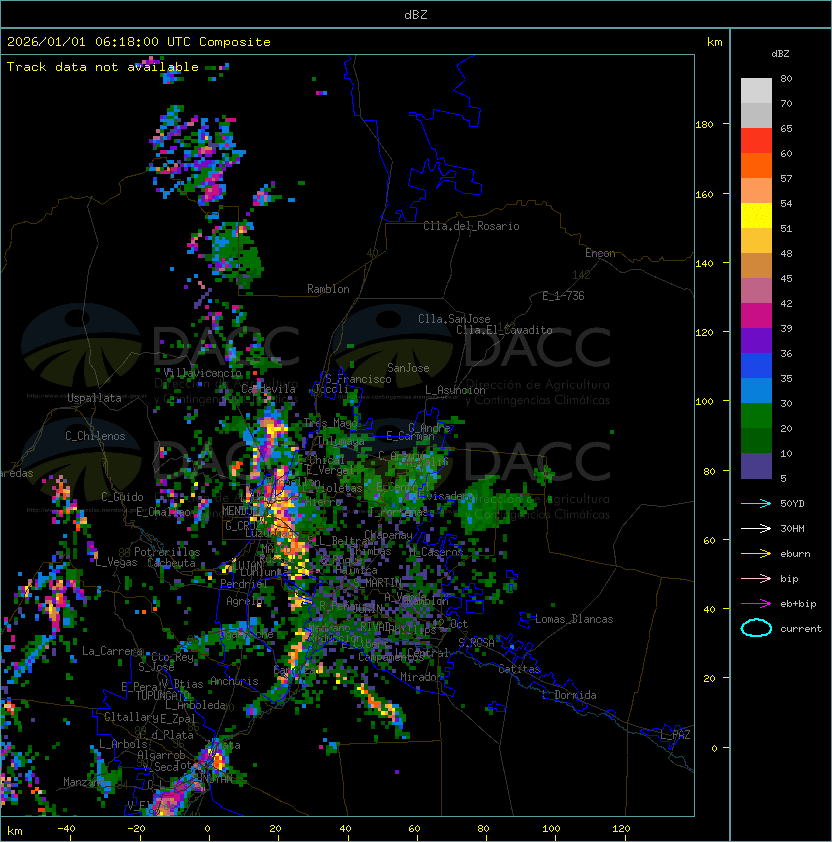The image size is (832, 842).
Task: Click the Anchoris map label
Action: (234, 681)
